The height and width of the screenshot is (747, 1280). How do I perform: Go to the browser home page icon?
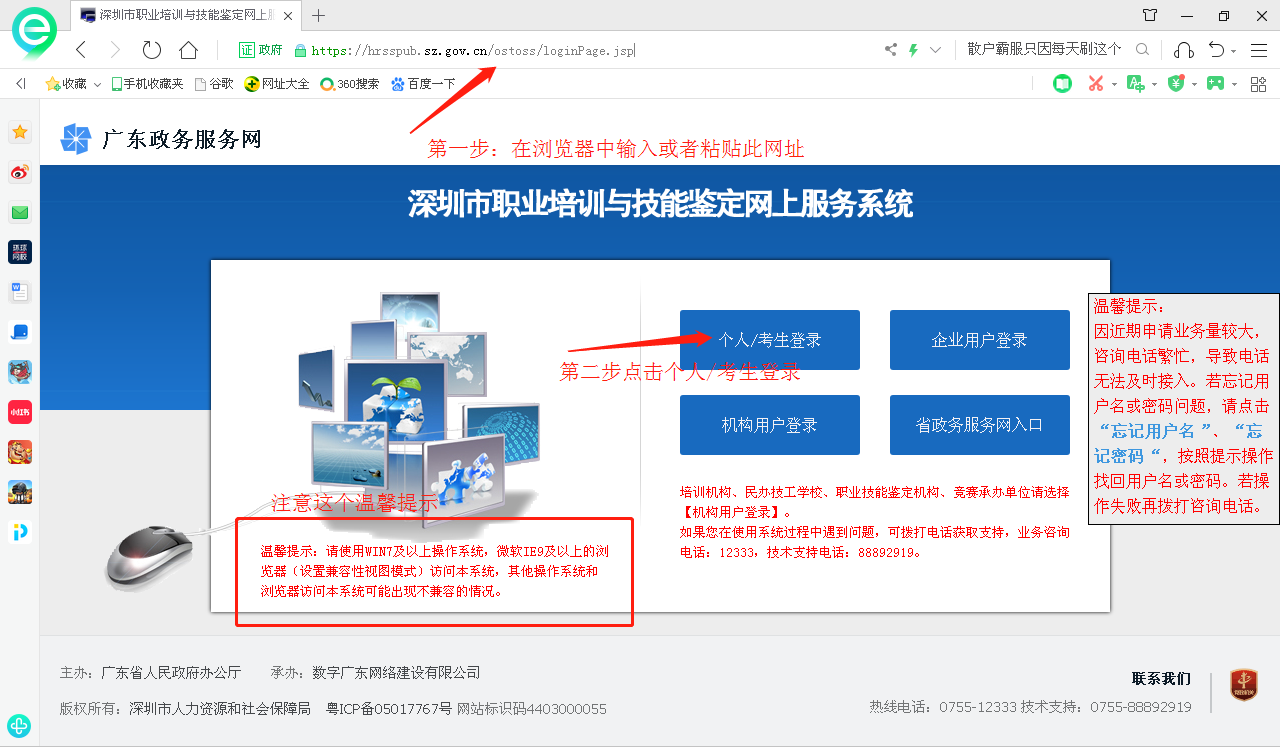tap(188, 50)
